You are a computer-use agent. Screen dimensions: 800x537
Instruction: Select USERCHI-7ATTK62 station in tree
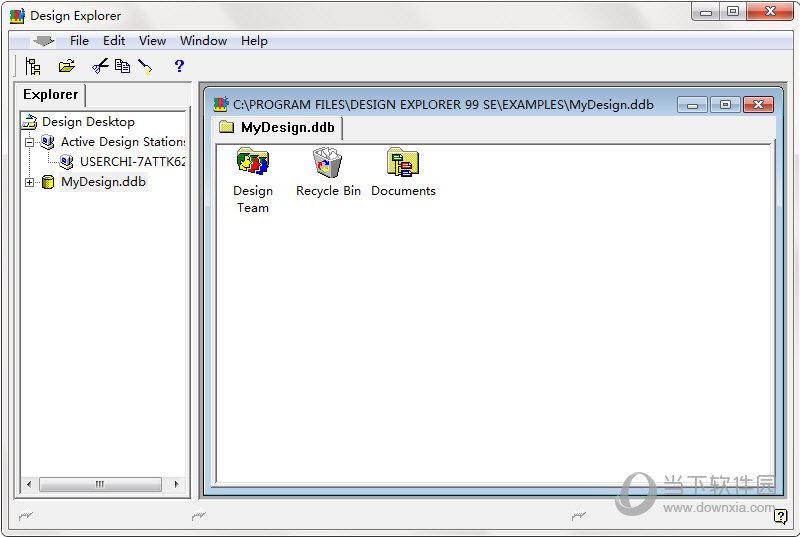click(x=133, y=162)
